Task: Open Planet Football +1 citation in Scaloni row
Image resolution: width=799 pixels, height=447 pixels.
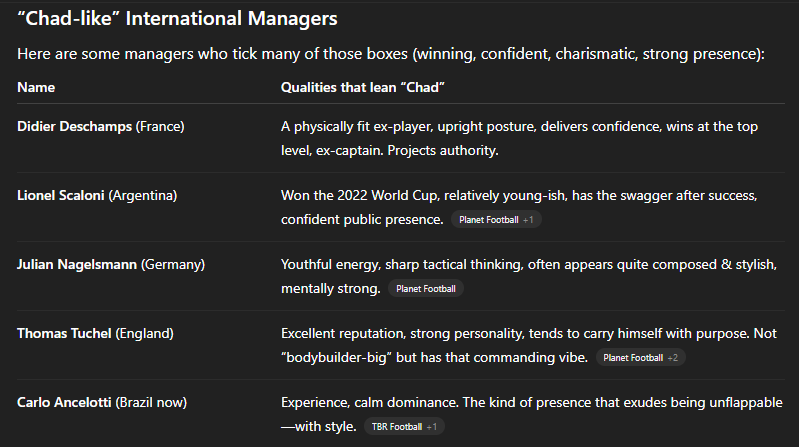Action: pyautogui.click(x=496, y=219)
